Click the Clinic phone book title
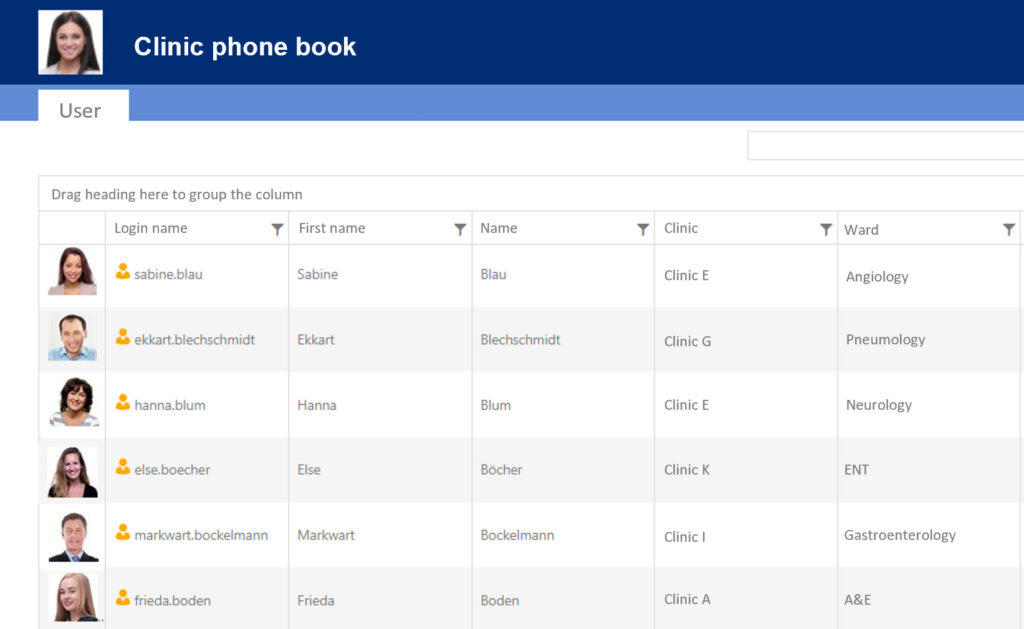The width and height of the screenshot is (1024, 629). pos(244,46)
